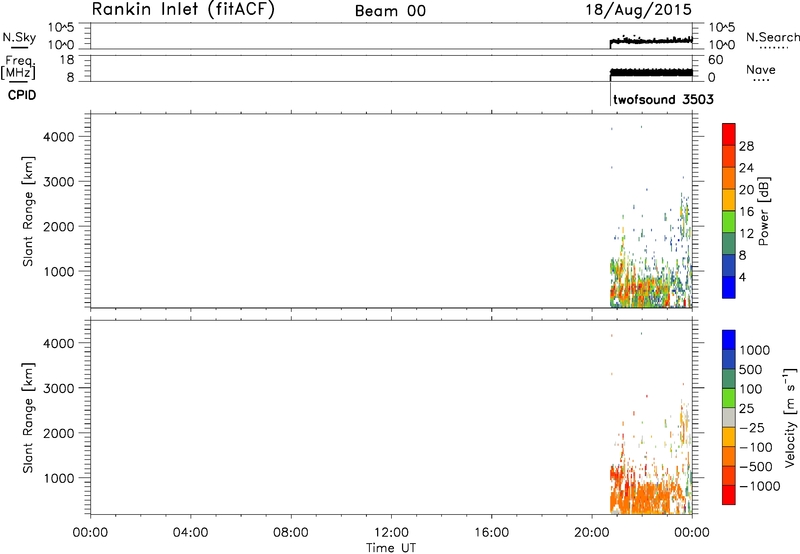This screenshot has width=800, height=554.
Task: Click the "4" label on power colorbar
Action: coord(742,277)
